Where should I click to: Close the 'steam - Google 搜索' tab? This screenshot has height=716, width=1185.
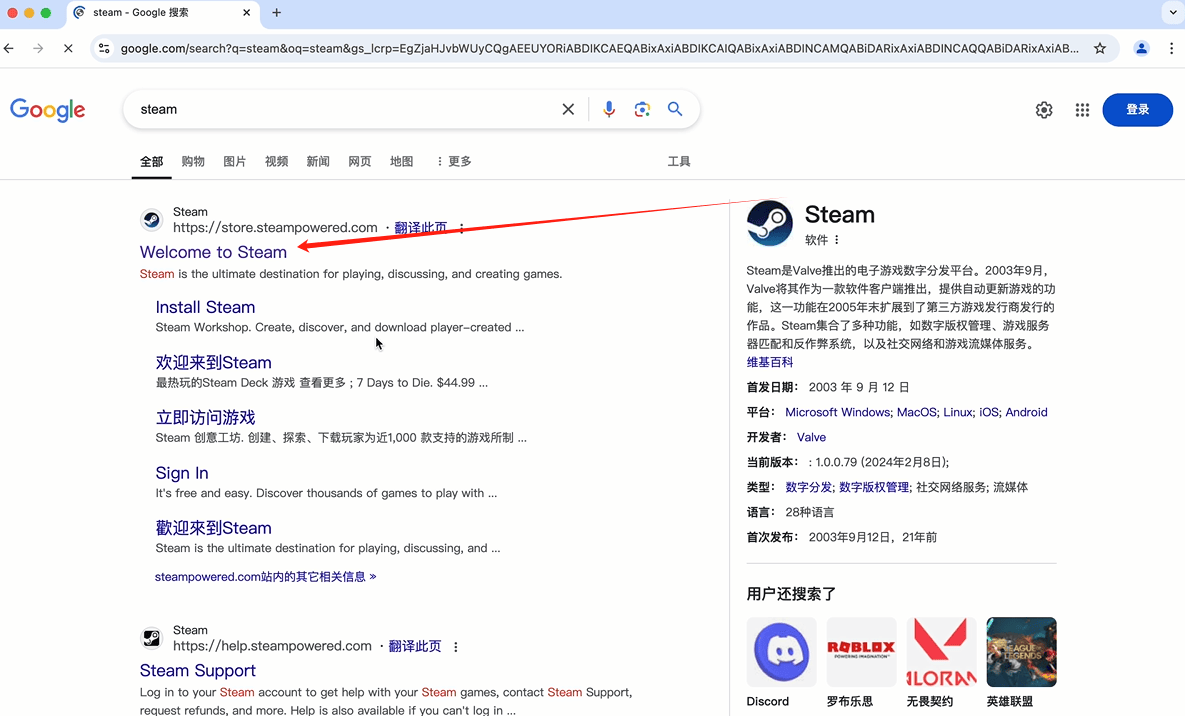pos(246,13)
